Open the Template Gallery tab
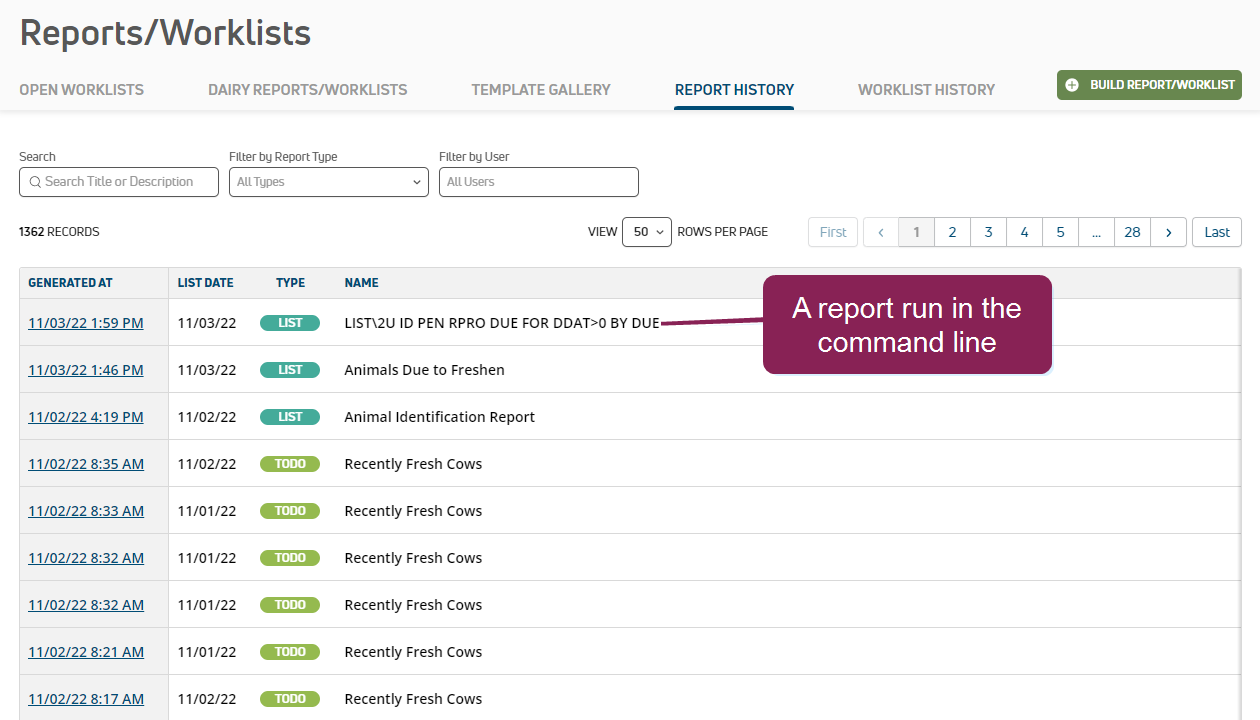The height and width of the screenshot is (720, 1260). [541, 90]
